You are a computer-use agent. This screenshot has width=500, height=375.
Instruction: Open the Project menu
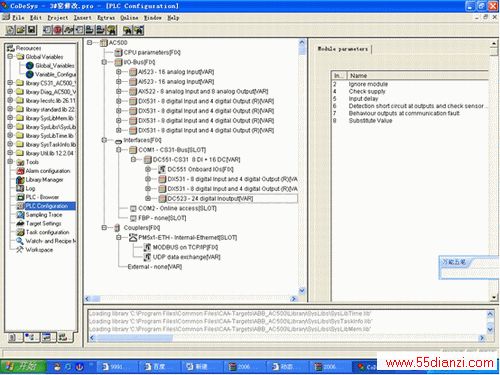57,17
